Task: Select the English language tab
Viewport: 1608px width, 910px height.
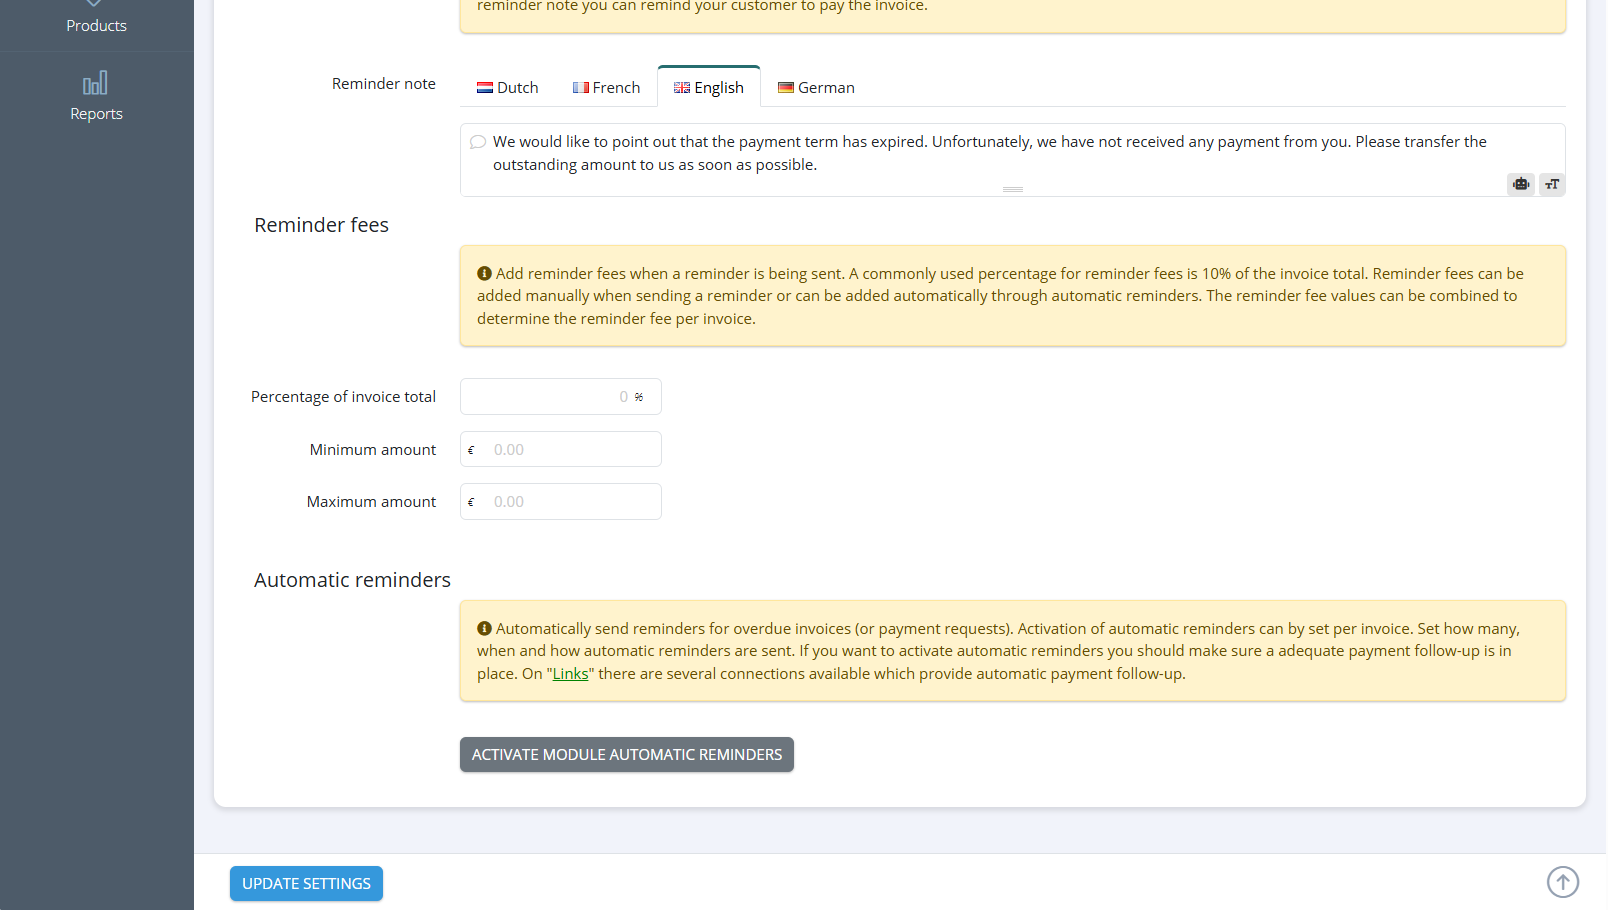Action: 709,87
